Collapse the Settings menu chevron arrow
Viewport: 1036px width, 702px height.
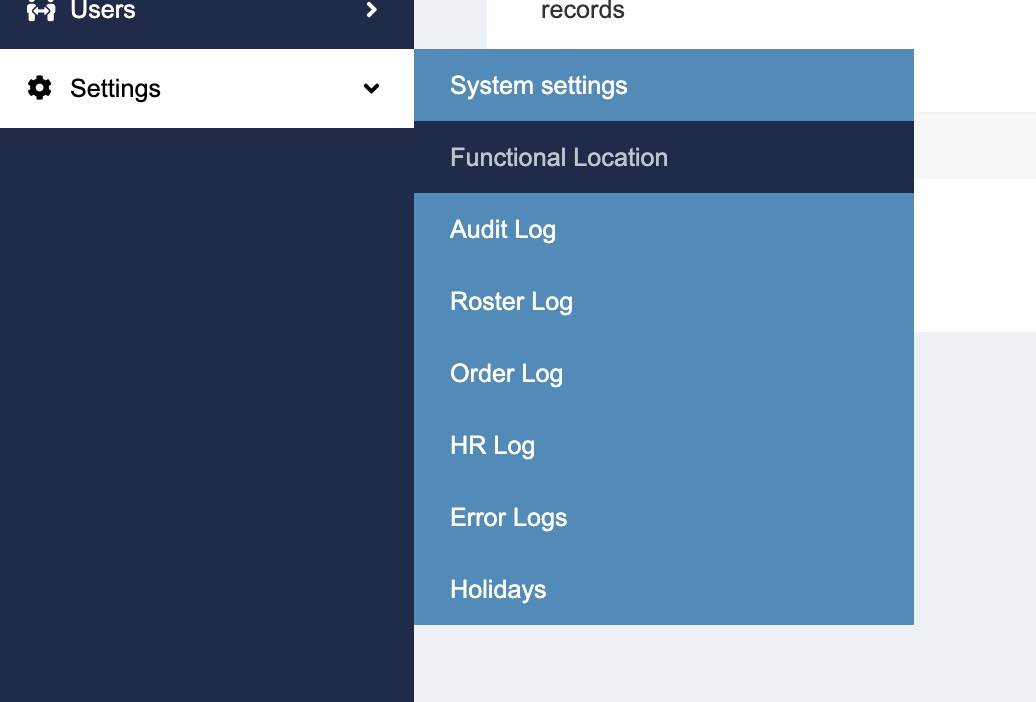click(x=371, y=88)
